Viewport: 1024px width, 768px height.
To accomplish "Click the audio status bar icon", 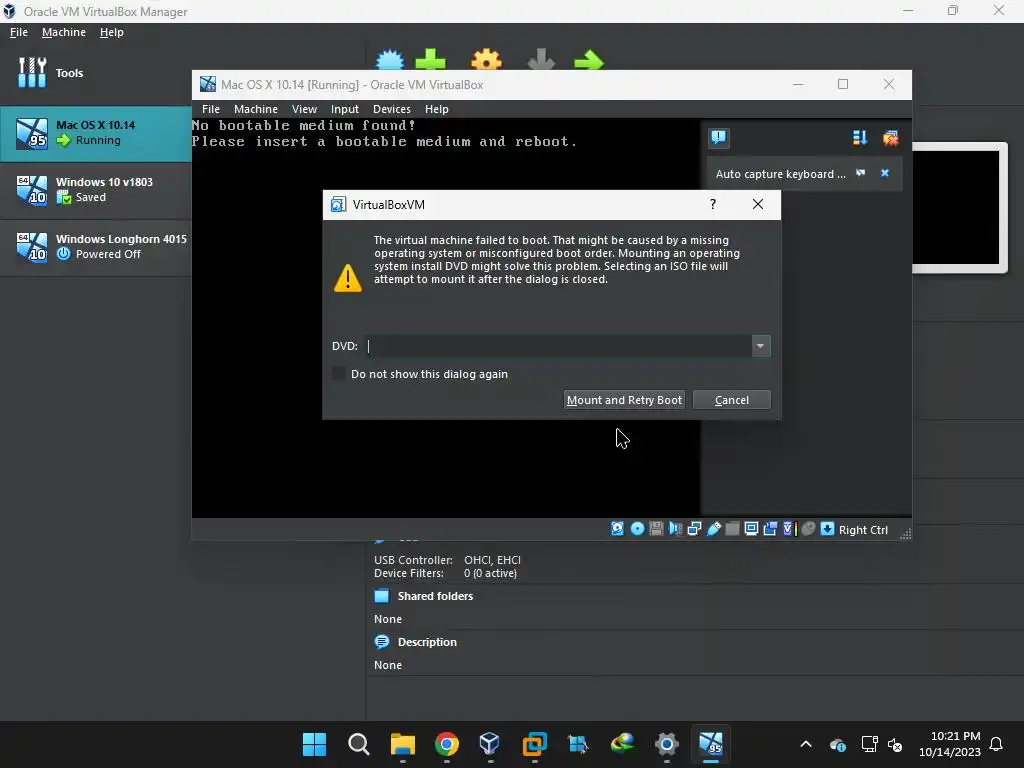I will click(x=675, y=529).
